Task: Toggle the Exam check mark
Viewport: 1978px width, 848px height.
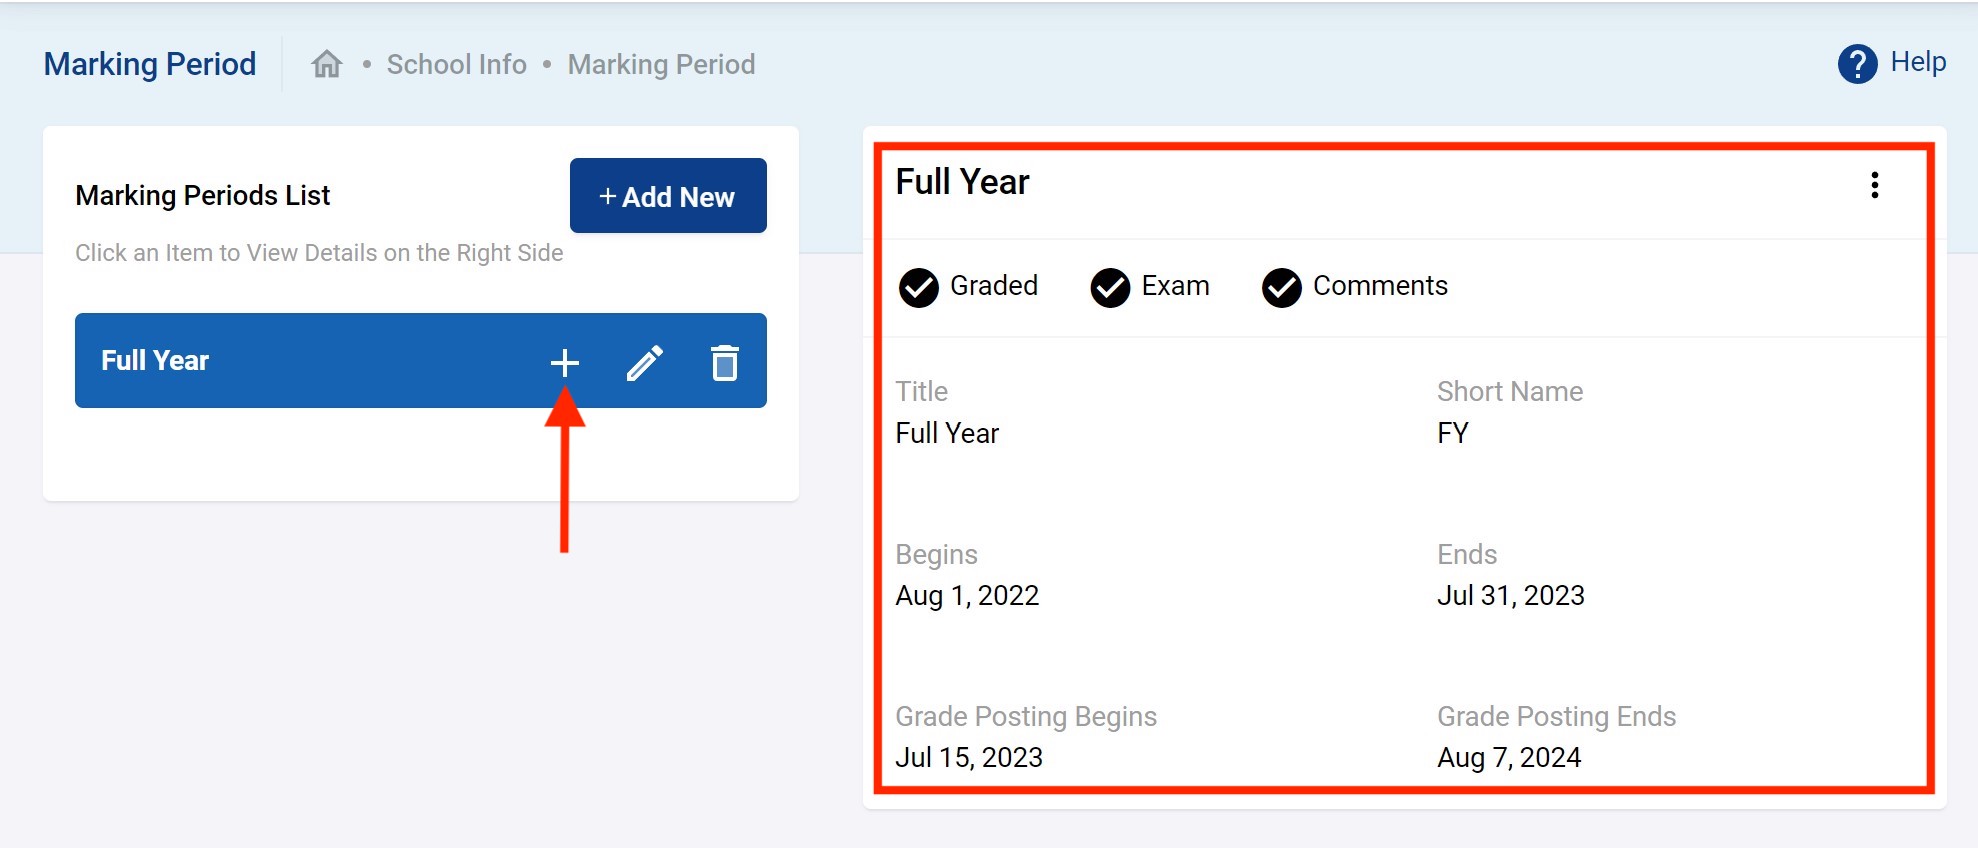Action: (x=1110, y=287)
